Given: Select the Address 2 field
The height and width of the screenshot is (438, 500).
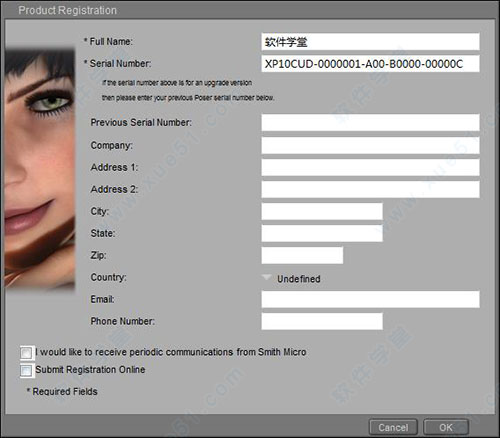Looking at the screenshot, I should (370, 189).
